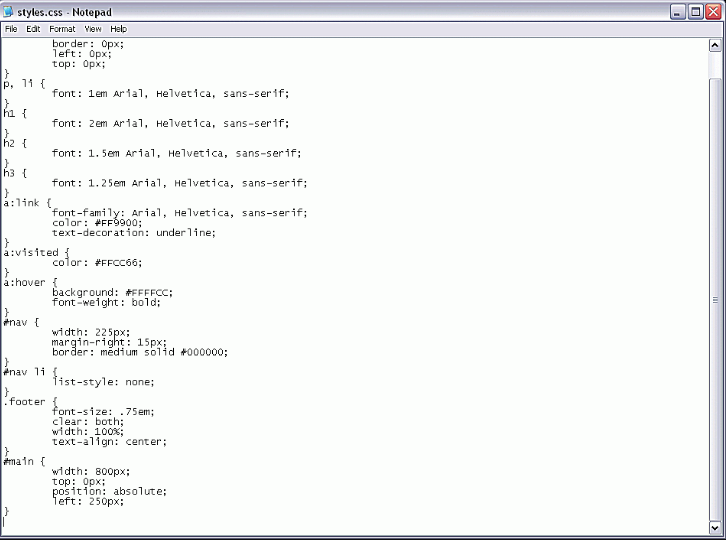Image resolution: width=726 pixels, height=540 pixels.
Task: Open the Edit menu
Action: tap(33, 29)
